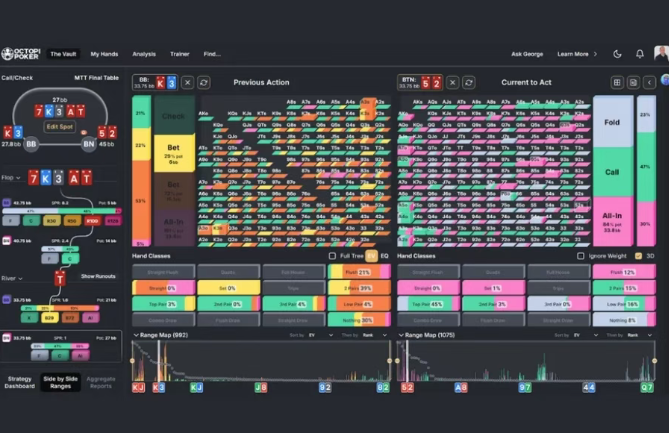Select the Trainer menu item

click(179, 54)
